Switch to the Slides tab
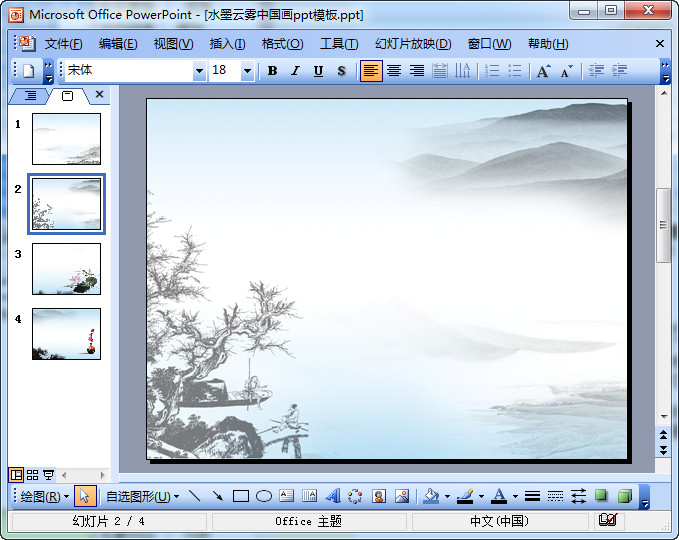 pos(68,96)
